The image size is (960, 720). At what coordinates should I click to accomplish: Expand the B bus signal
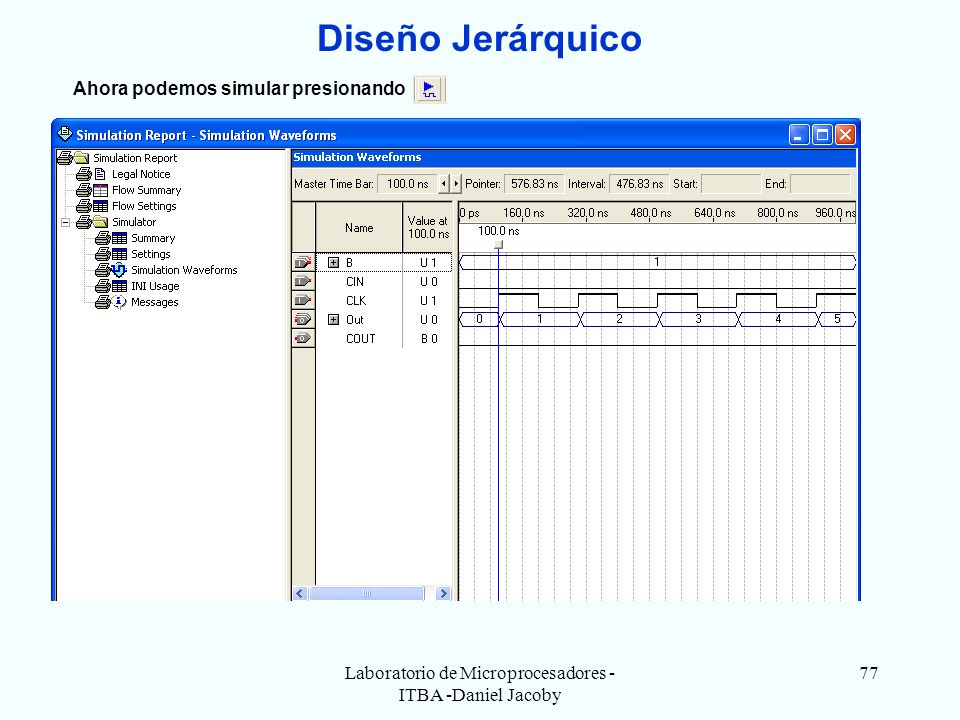tap(333, 263)
